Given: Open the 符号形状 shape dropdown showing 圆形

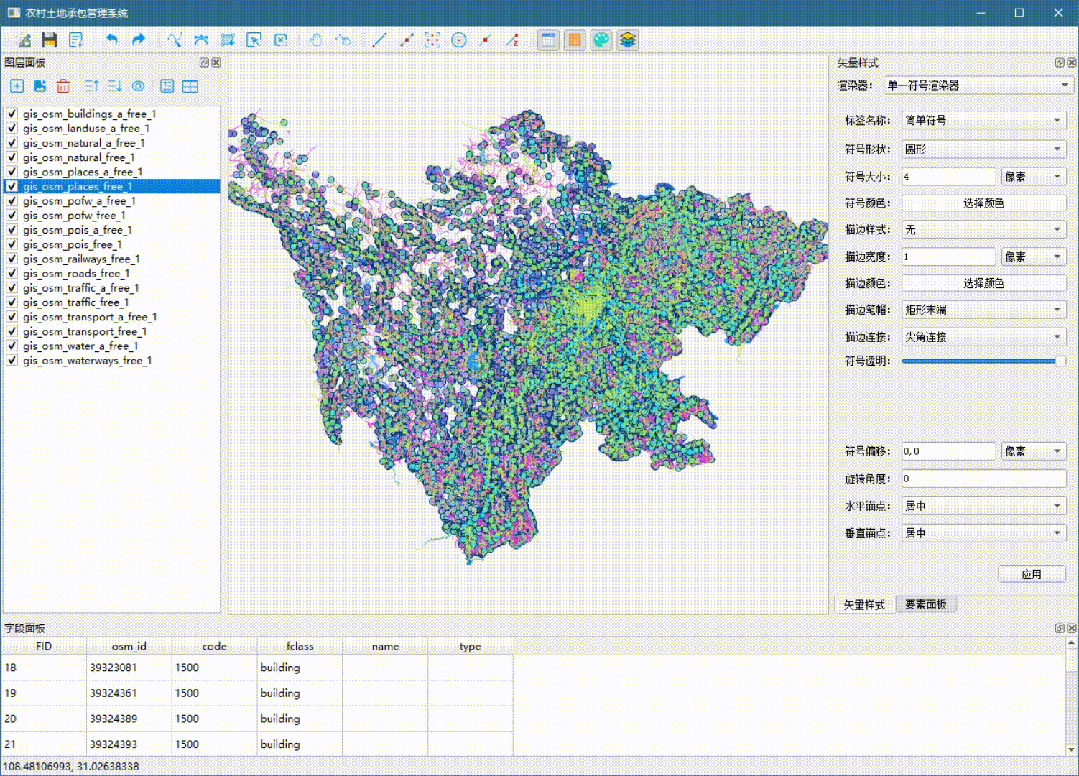Looking at the screenshot, I should [983, 148].
